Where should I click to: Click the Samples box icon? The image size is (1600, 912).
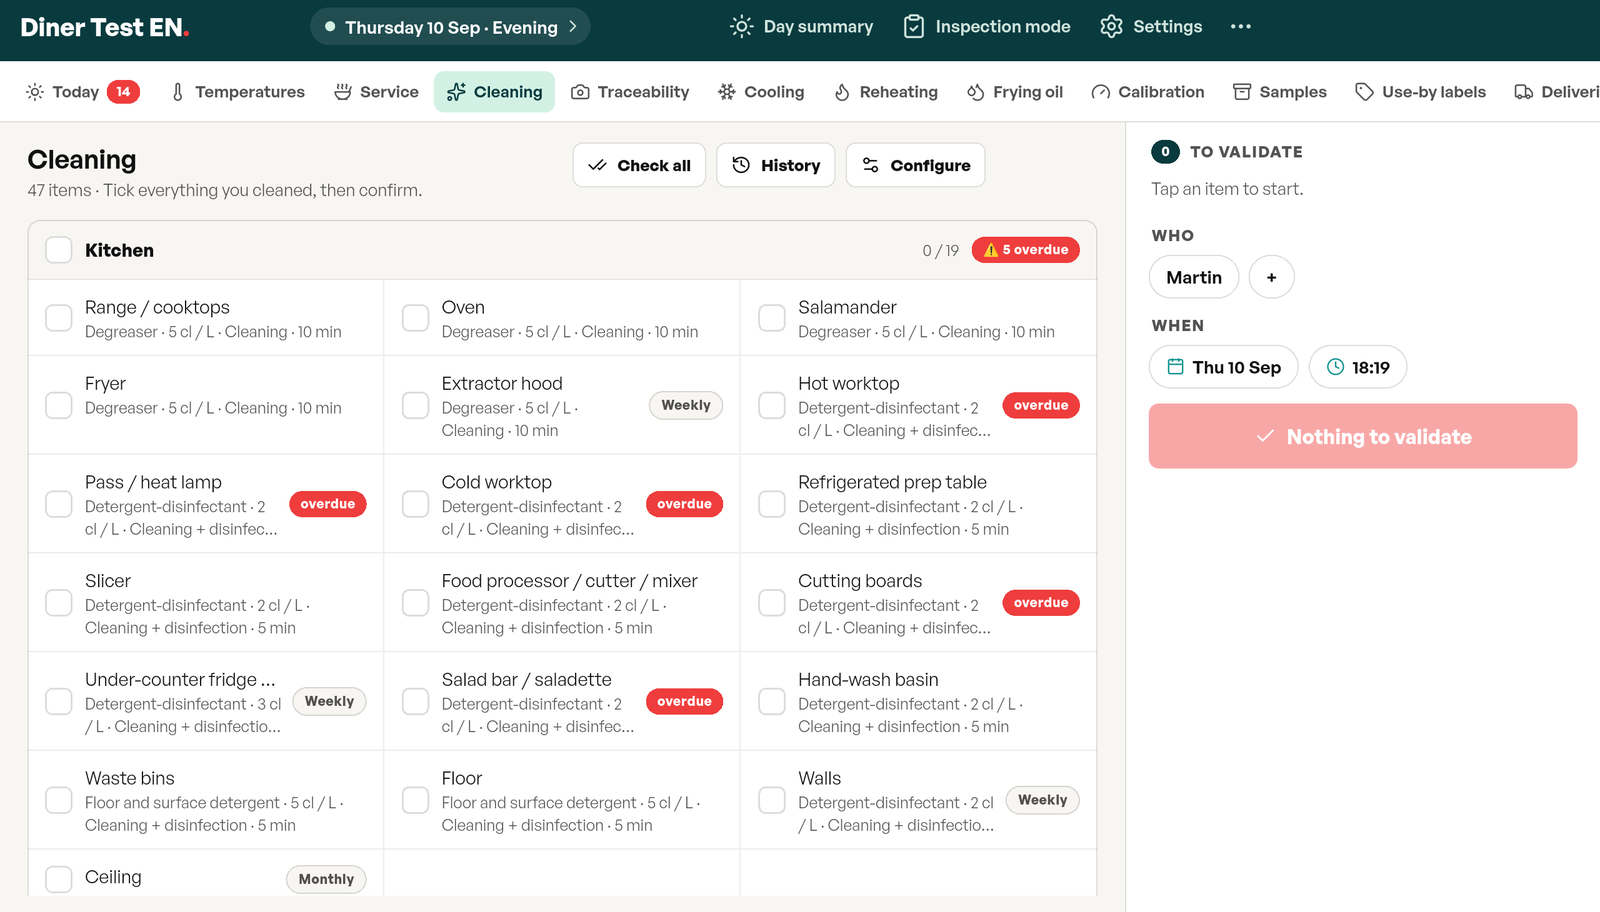coord(1242,92)
